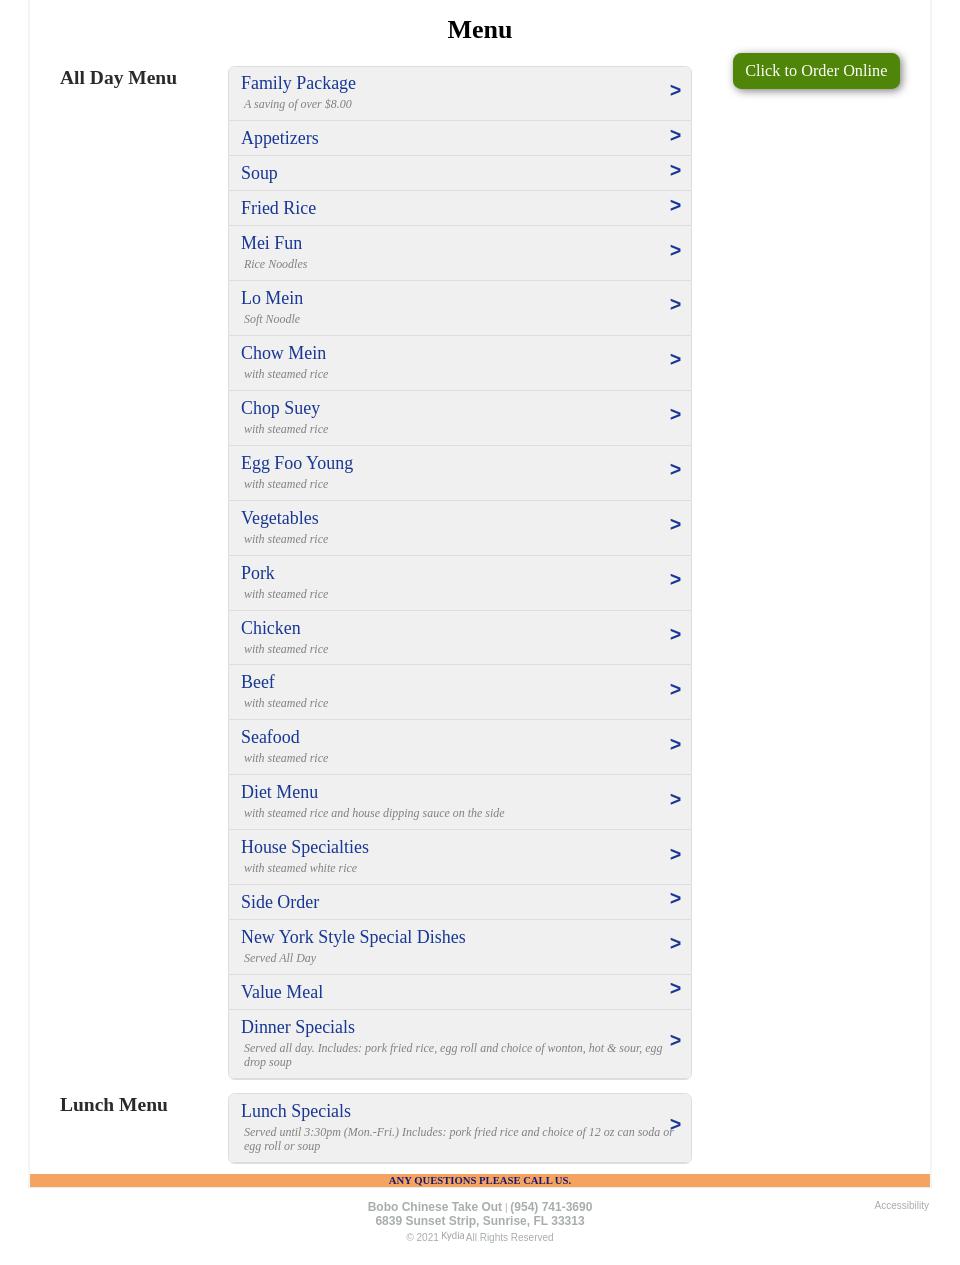Select the Fried Rice category
The height and width of the screenshot is (1265, 960).
[x=278, y=208]
